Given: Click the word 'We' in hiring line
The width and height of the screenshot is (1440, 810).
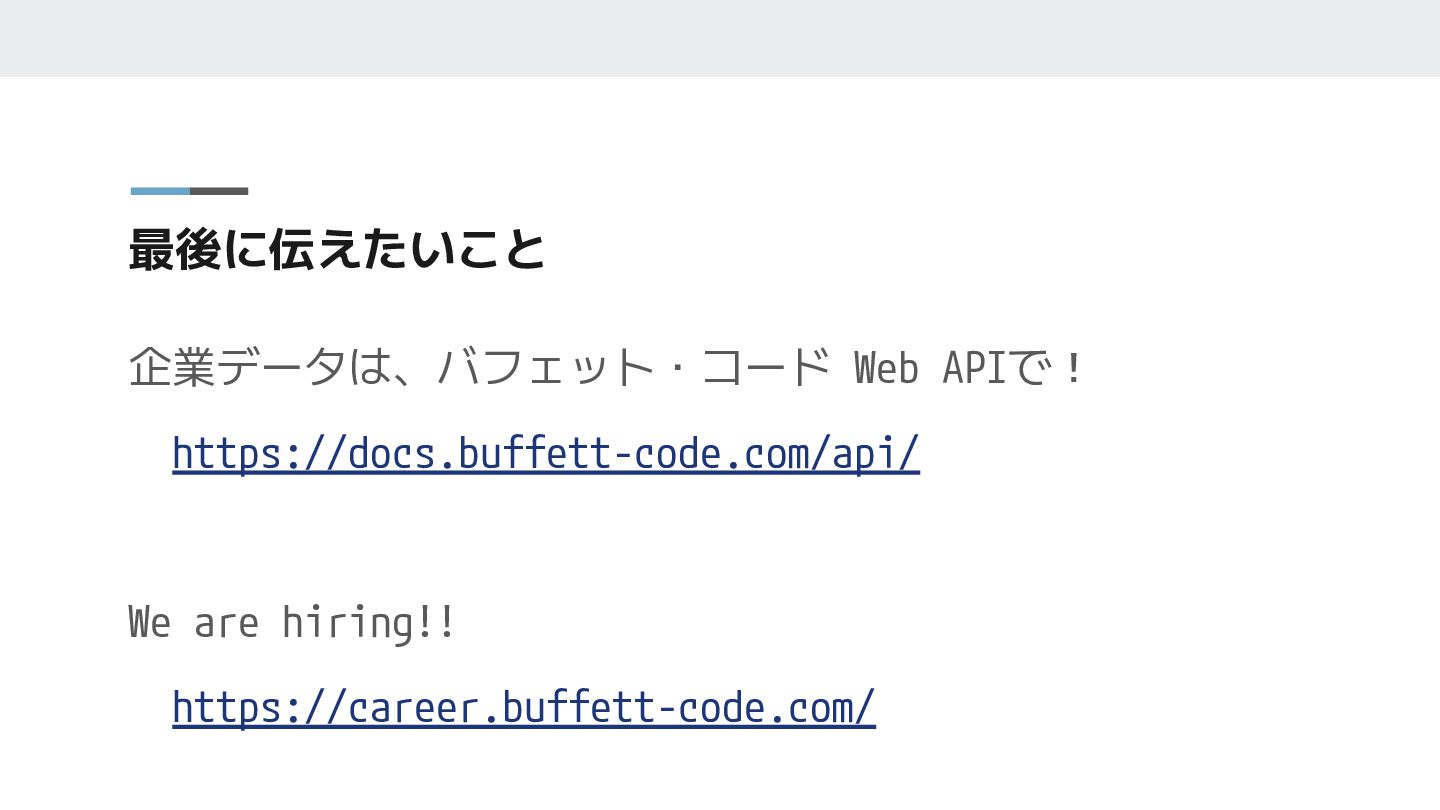Looking at the screenshot, I should point(150,622).
